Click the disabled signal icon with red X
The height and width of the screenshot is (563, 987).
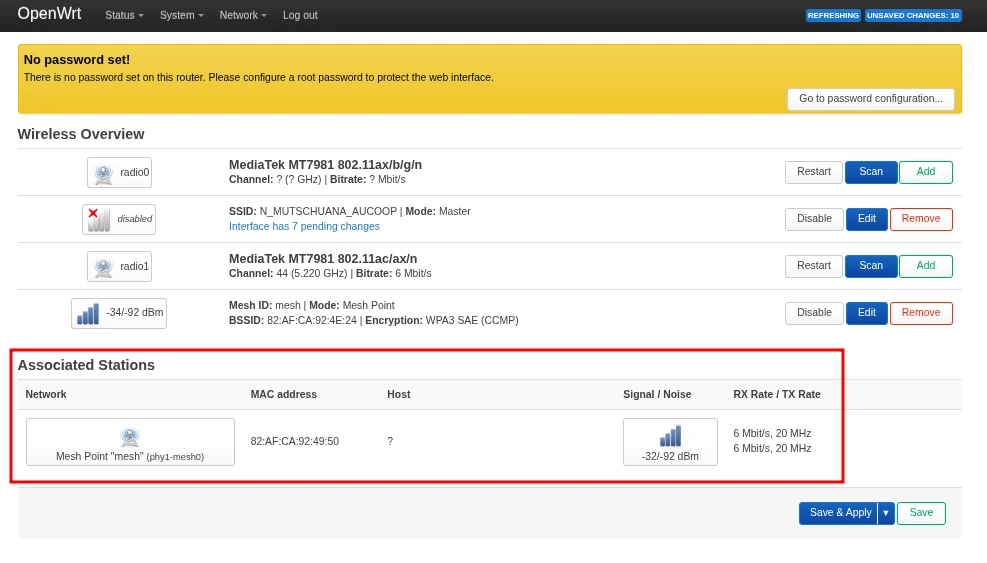pos(99,220)
